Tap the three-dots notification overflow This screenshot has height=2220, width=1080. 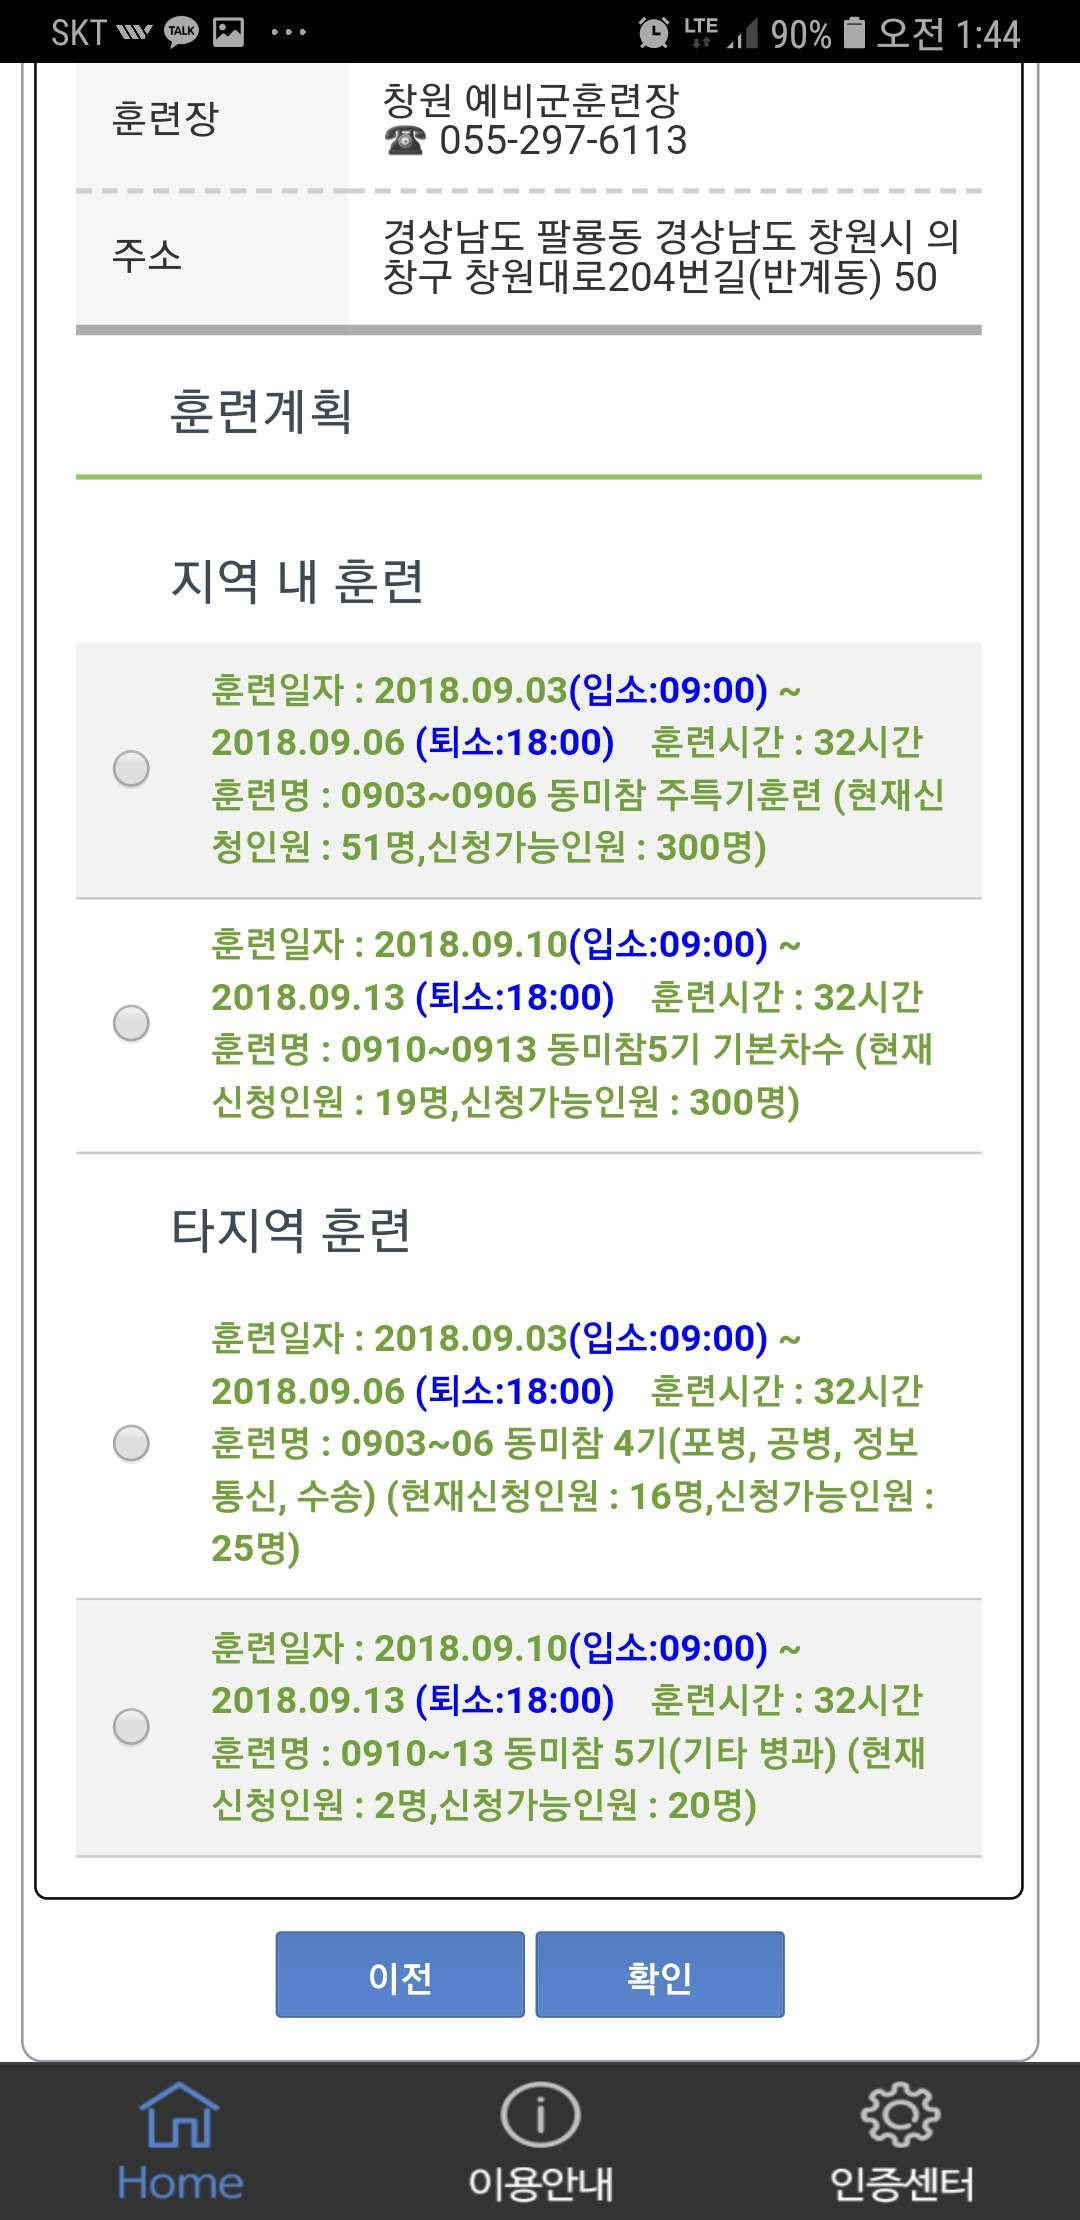click(289, 32)
